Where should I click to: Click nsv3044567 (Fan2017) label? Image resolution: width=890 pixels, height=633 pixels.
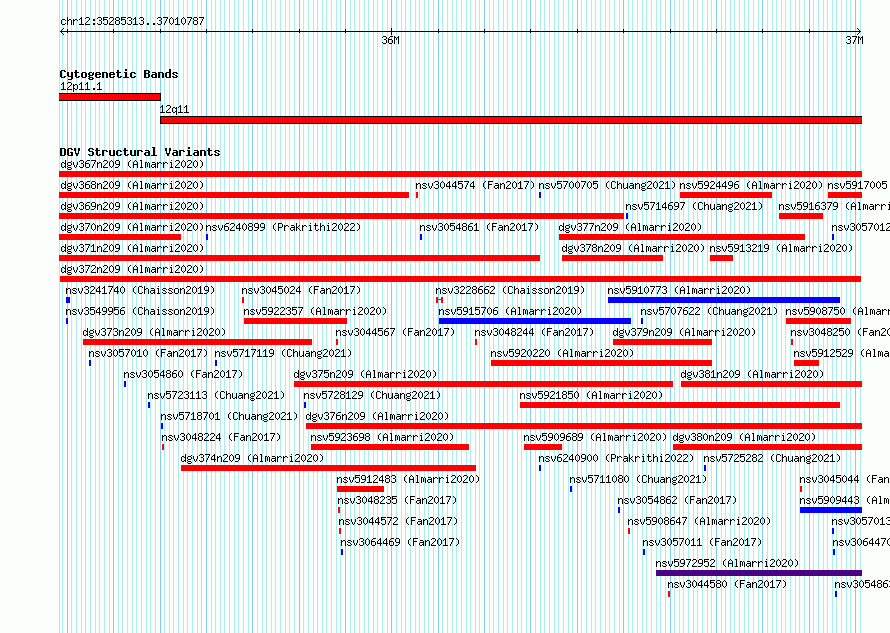[x=395, y=332]
